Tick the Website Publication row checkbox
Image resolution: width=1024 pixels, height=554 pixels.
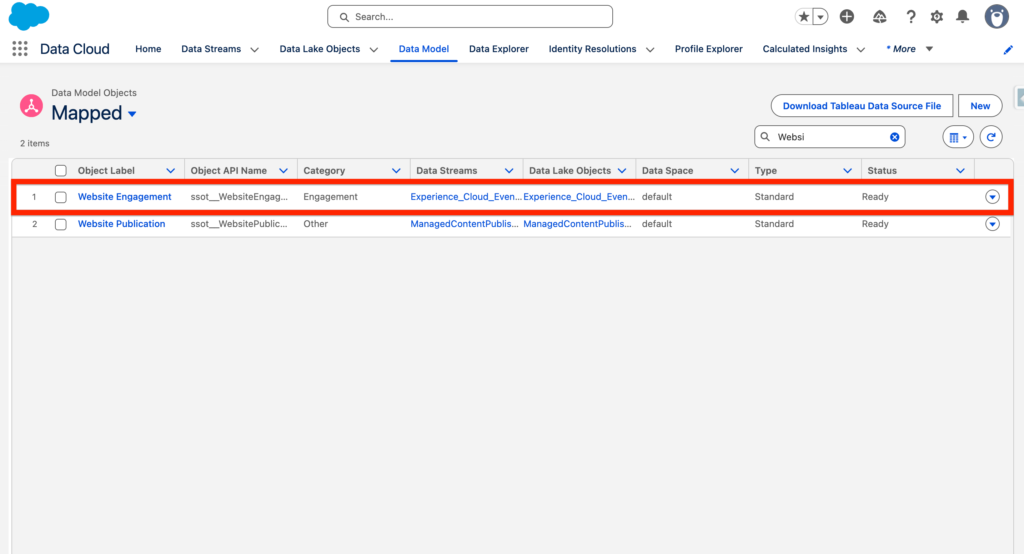(x=61, y=224)
